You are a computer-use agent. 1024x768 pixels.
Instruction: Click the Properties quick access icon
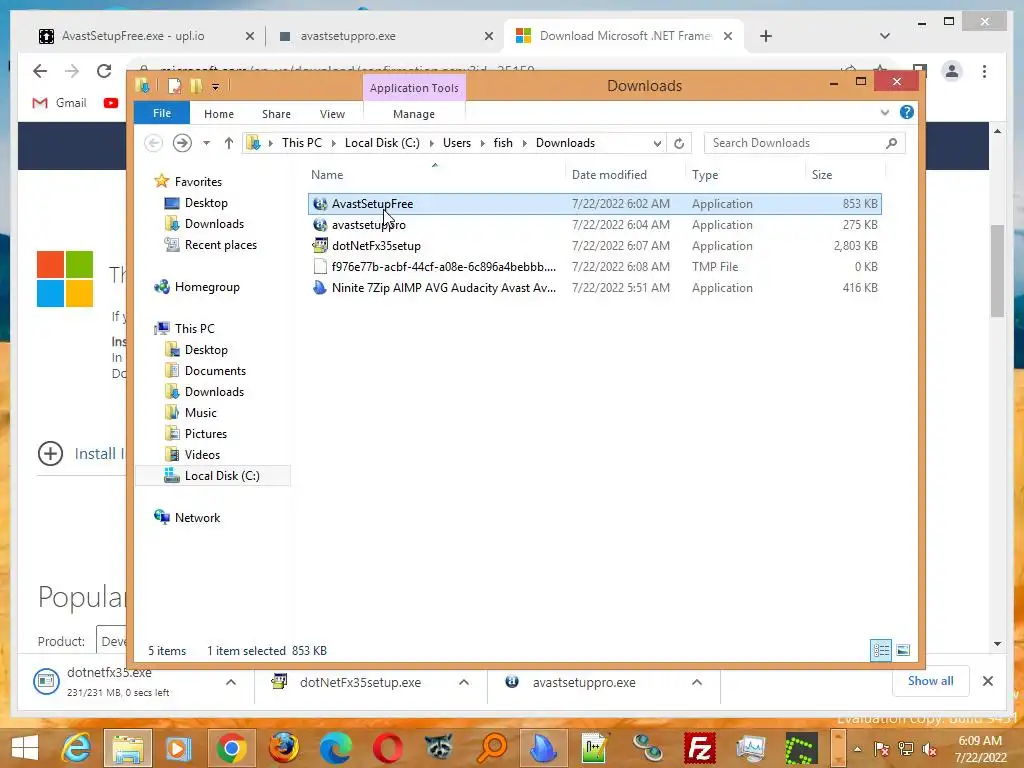click(174, 86)
